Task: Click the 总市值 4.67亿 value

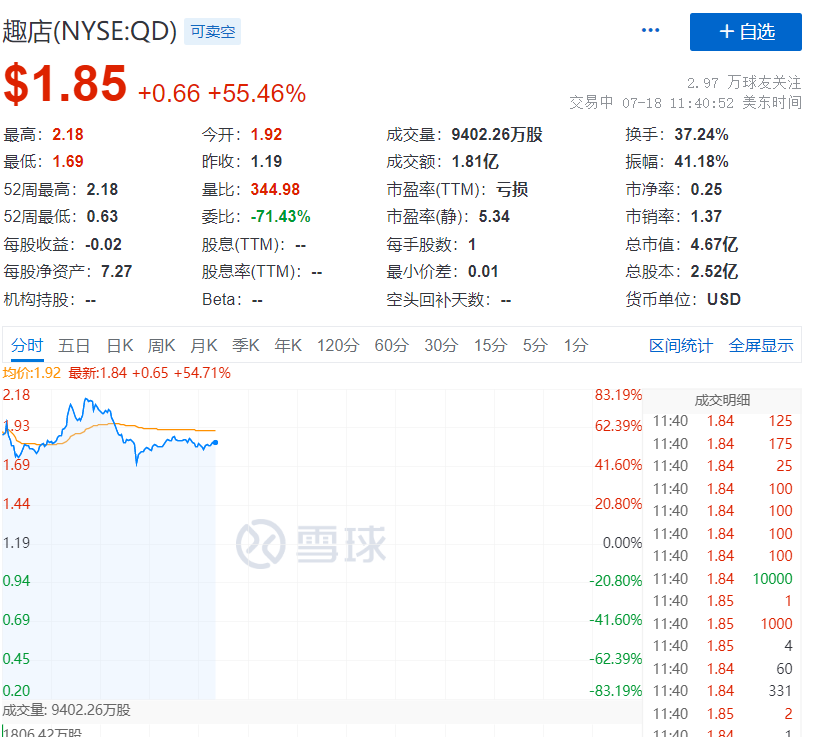Action: coord(714,244)
